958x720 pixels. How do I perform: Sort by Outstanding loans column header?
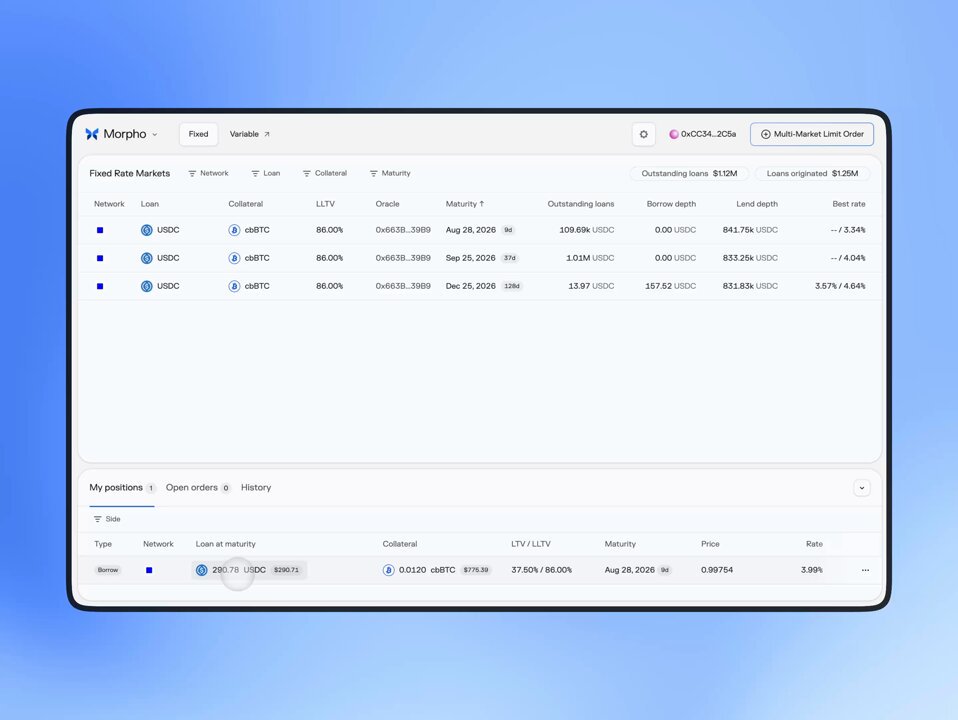(580, 204)
